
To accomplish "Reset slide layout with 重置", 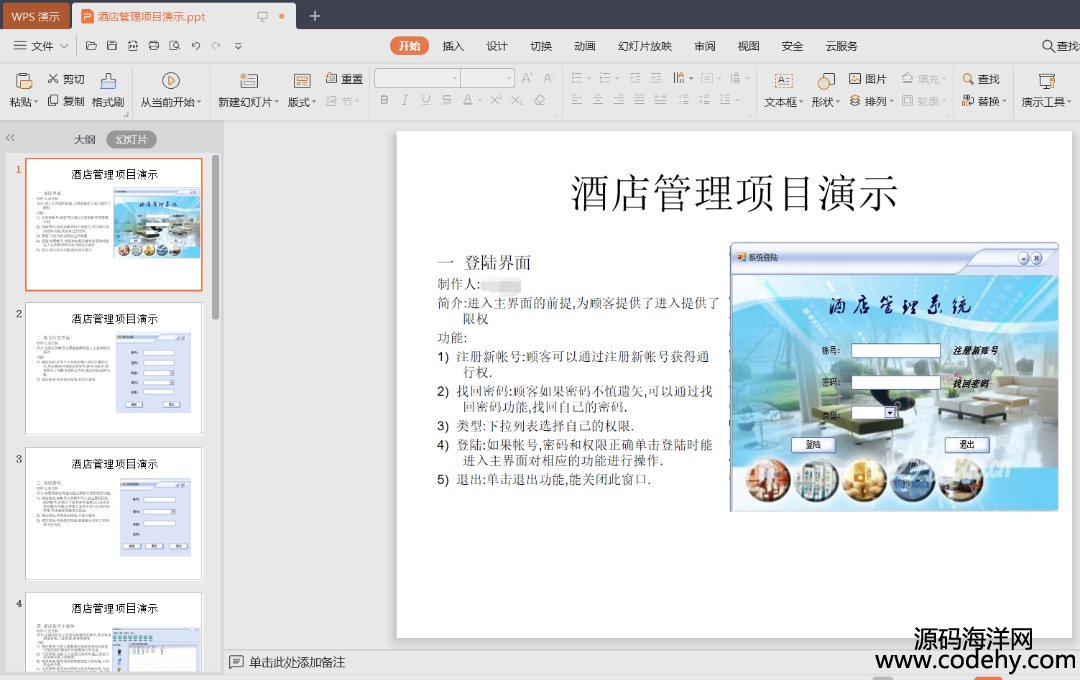I will pyautogui.click(x=344, y=79).
